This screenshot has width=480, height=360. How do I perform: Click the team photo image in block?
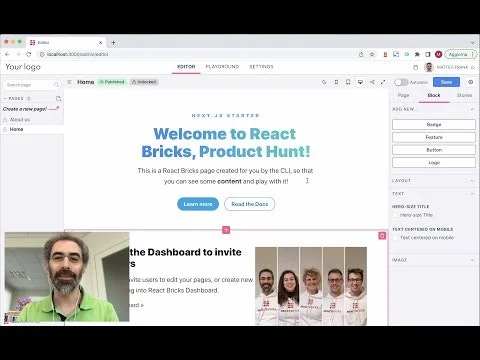click(311, 286)
